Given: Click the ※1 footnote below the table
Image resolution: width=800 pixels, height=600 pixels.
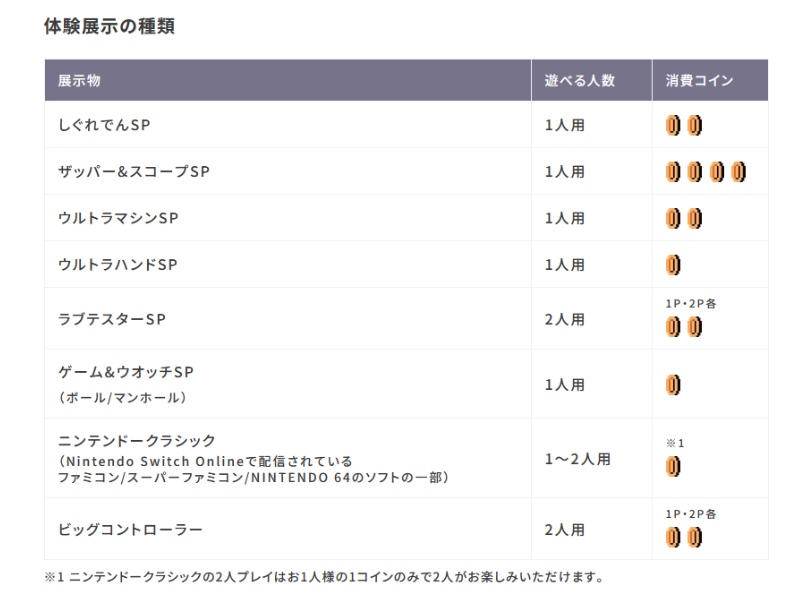Looking at the screenshot, I should (325, 577).
